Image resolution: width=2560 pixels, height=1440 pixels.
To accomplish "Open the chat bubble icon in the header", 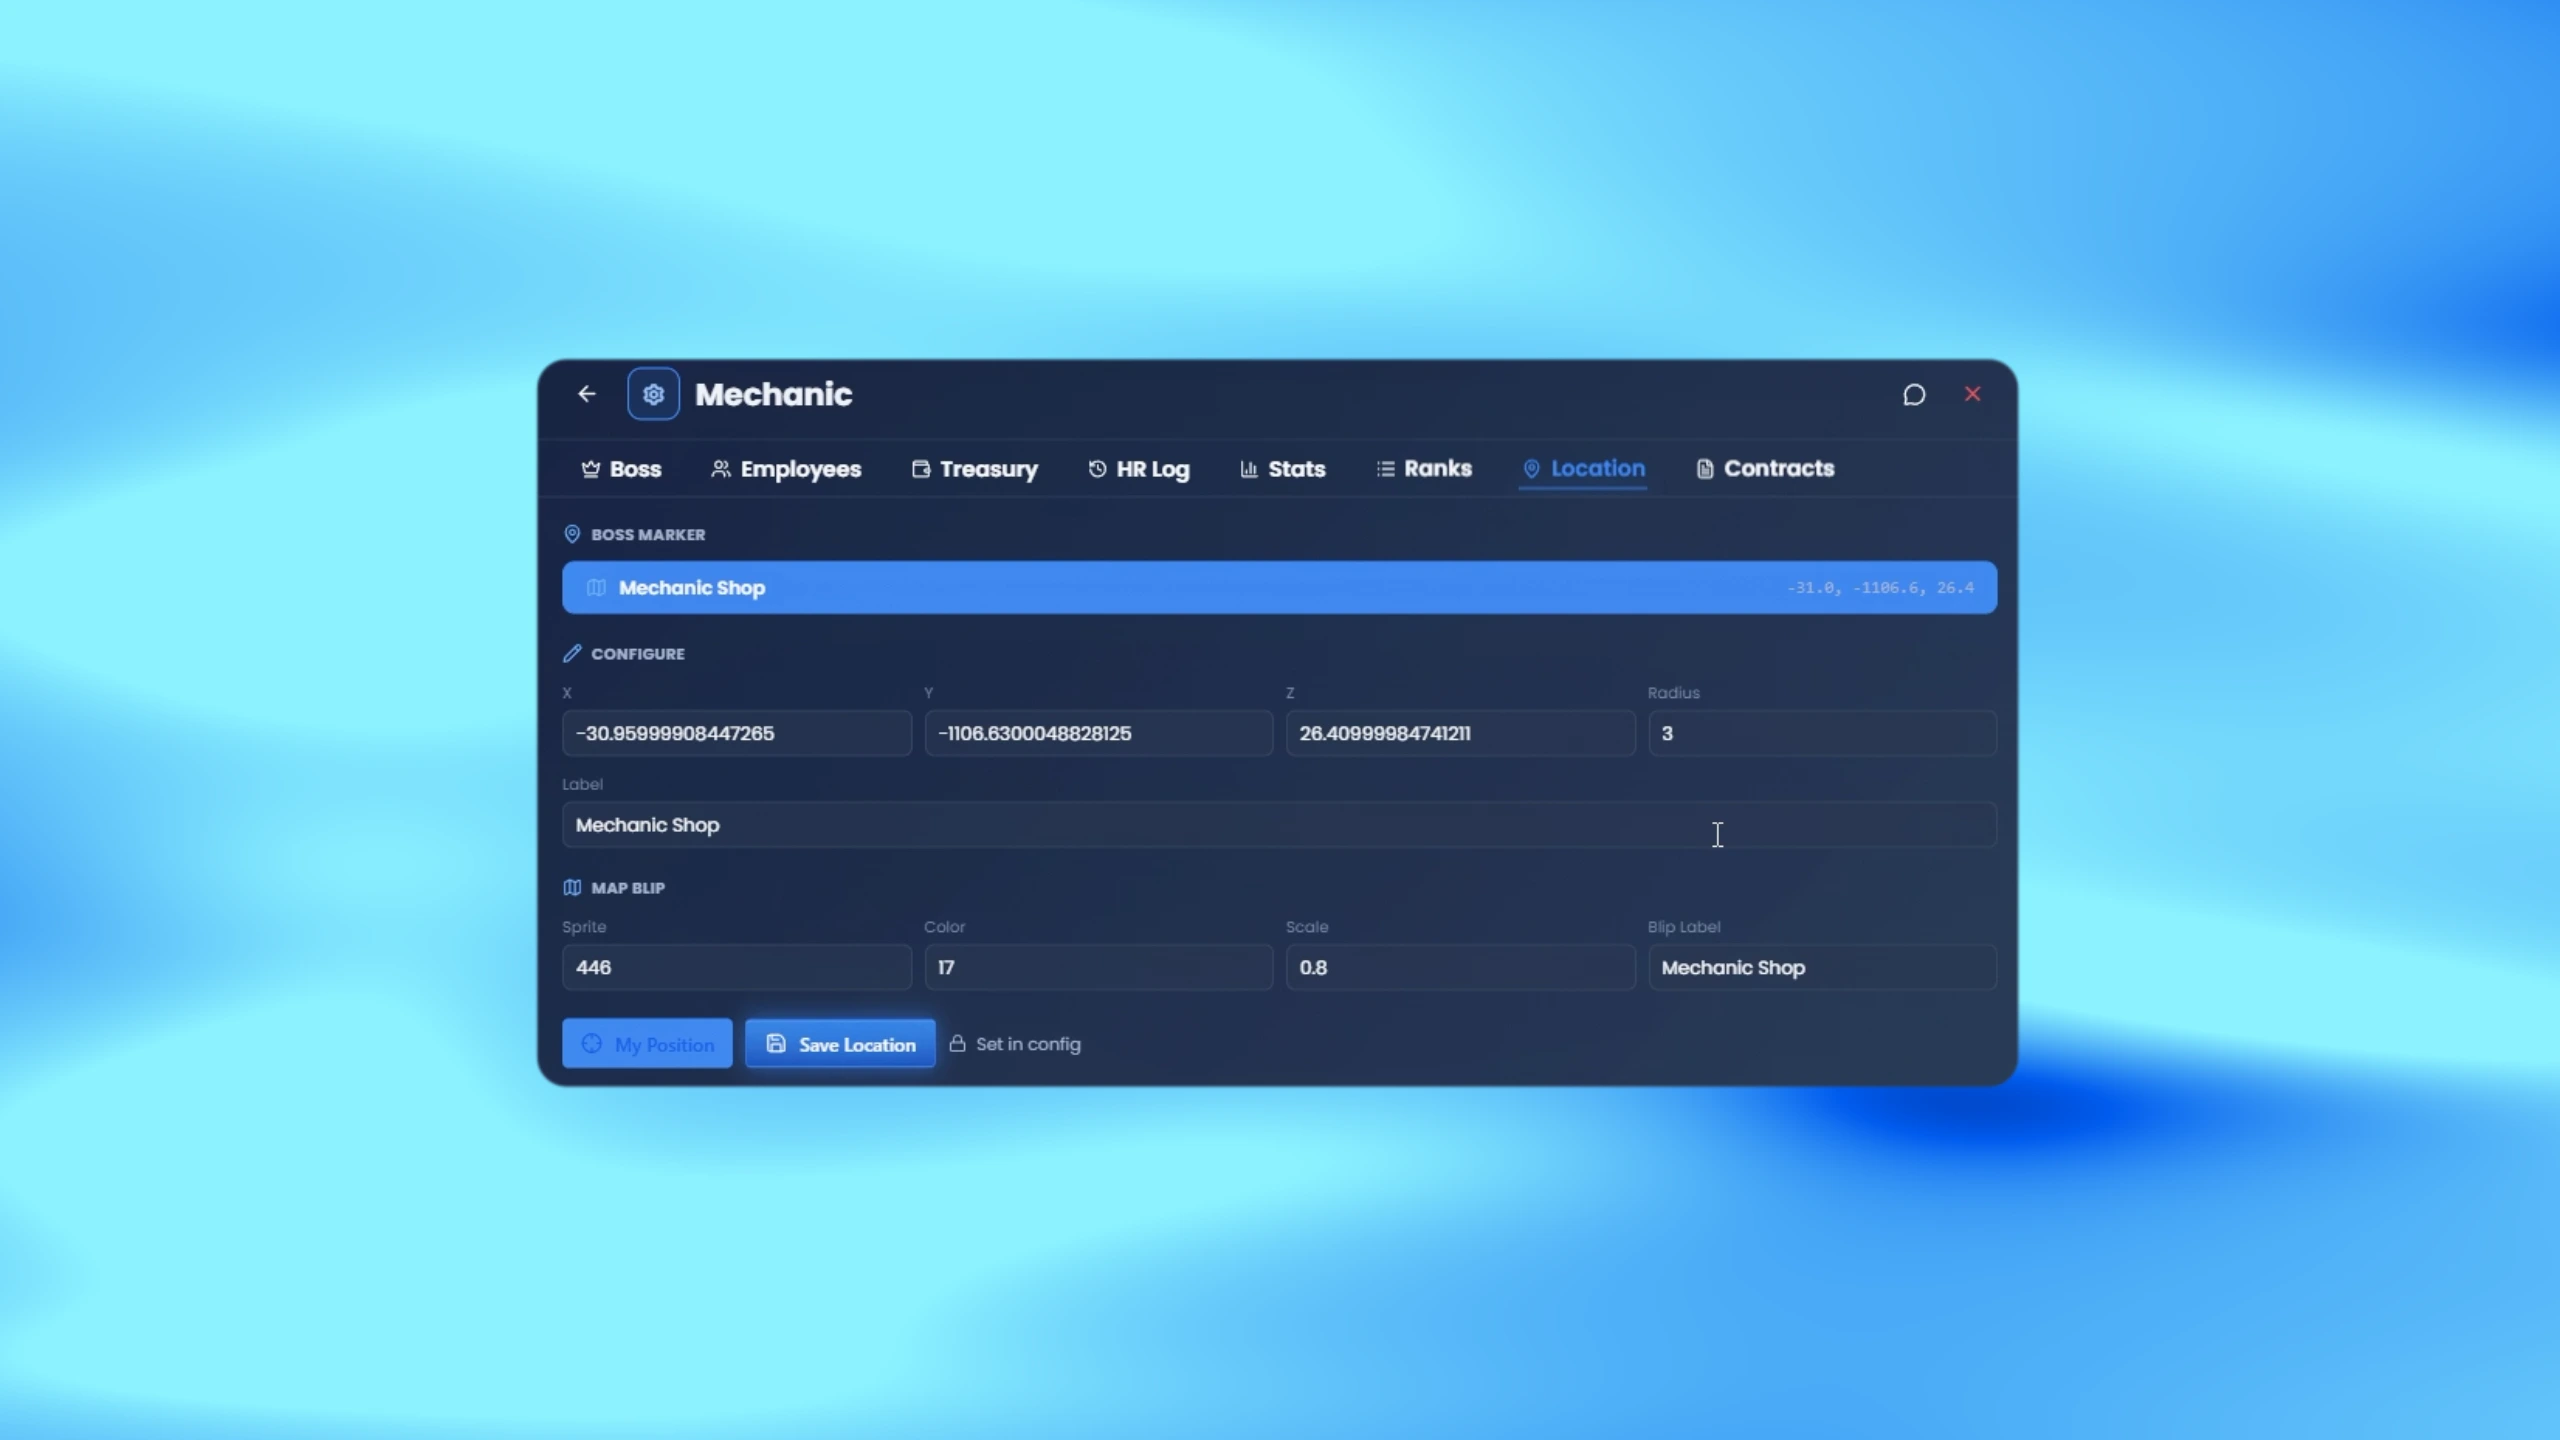I will pyautogui.click(x=1914, y=395).
